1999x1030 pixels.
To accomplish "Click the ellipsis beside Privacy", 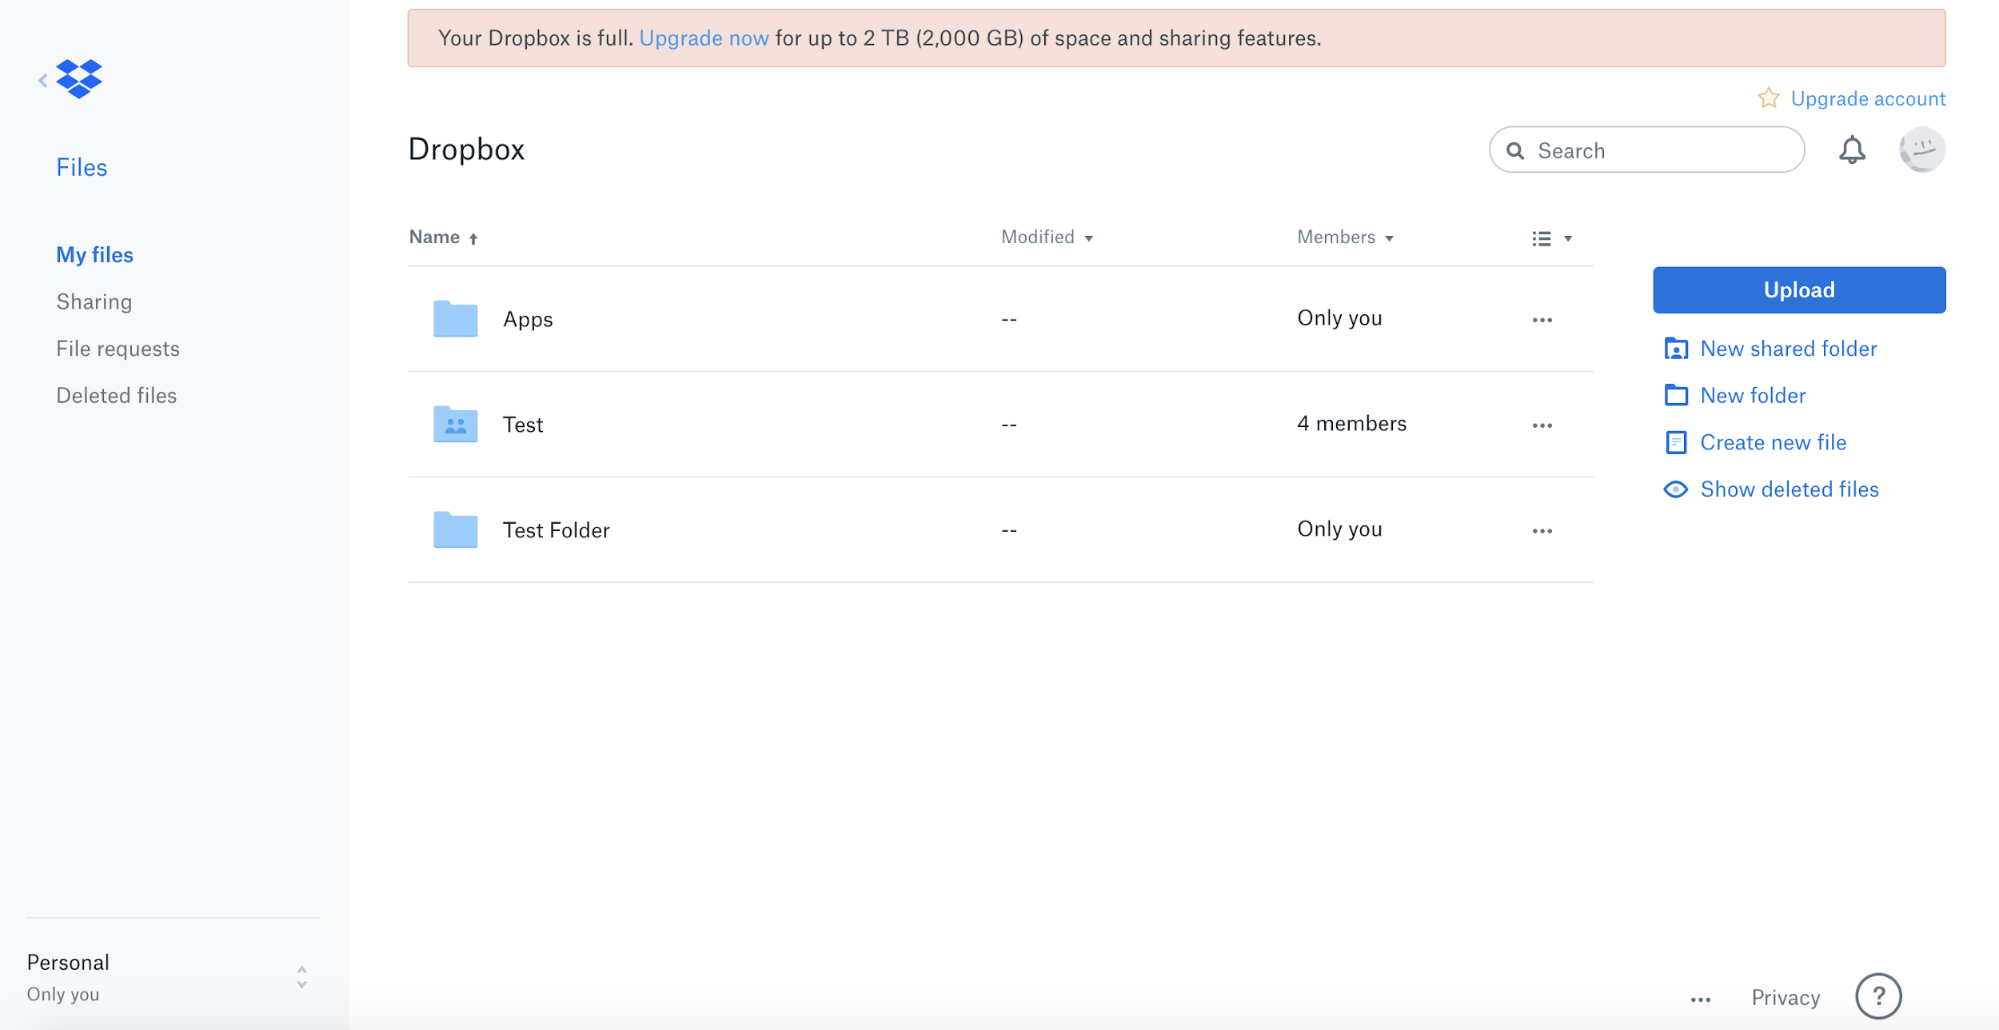I will pos(1700,999).
